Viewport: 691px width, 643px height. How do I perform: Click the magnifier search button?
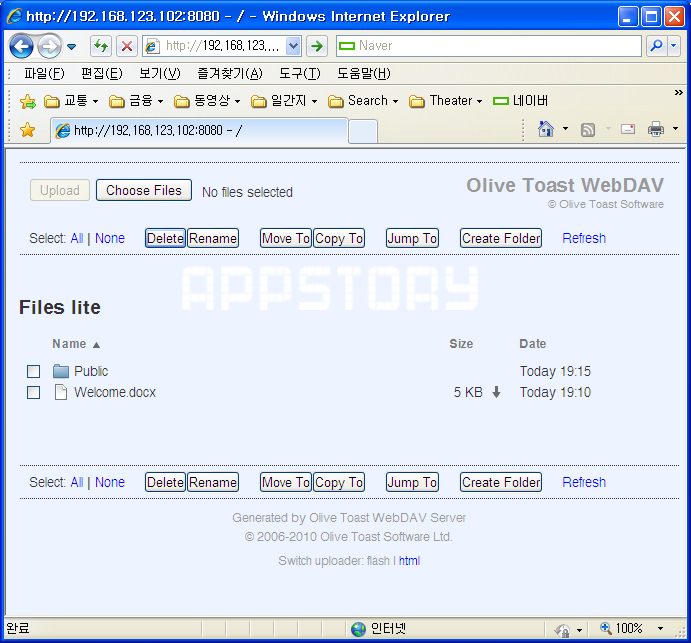tap(657, 46)
